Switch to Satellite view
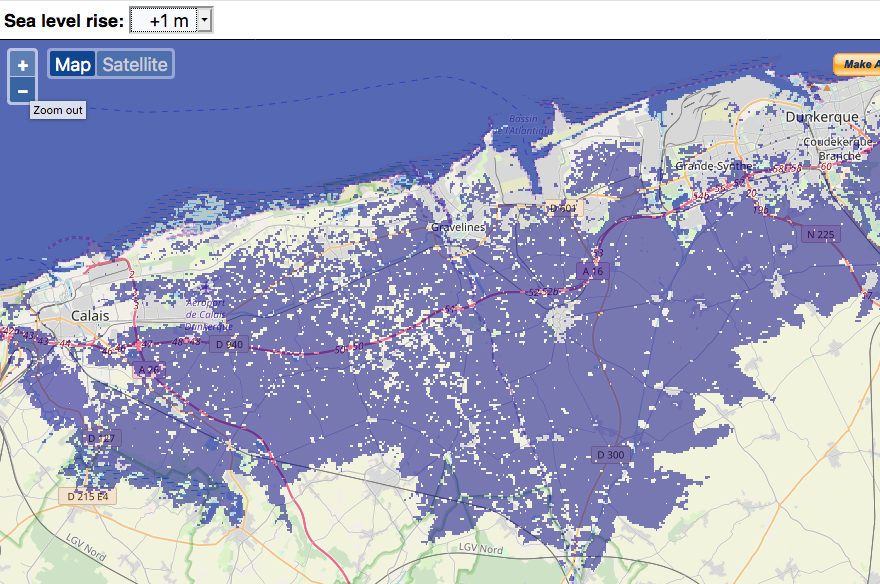 [135, 64]
